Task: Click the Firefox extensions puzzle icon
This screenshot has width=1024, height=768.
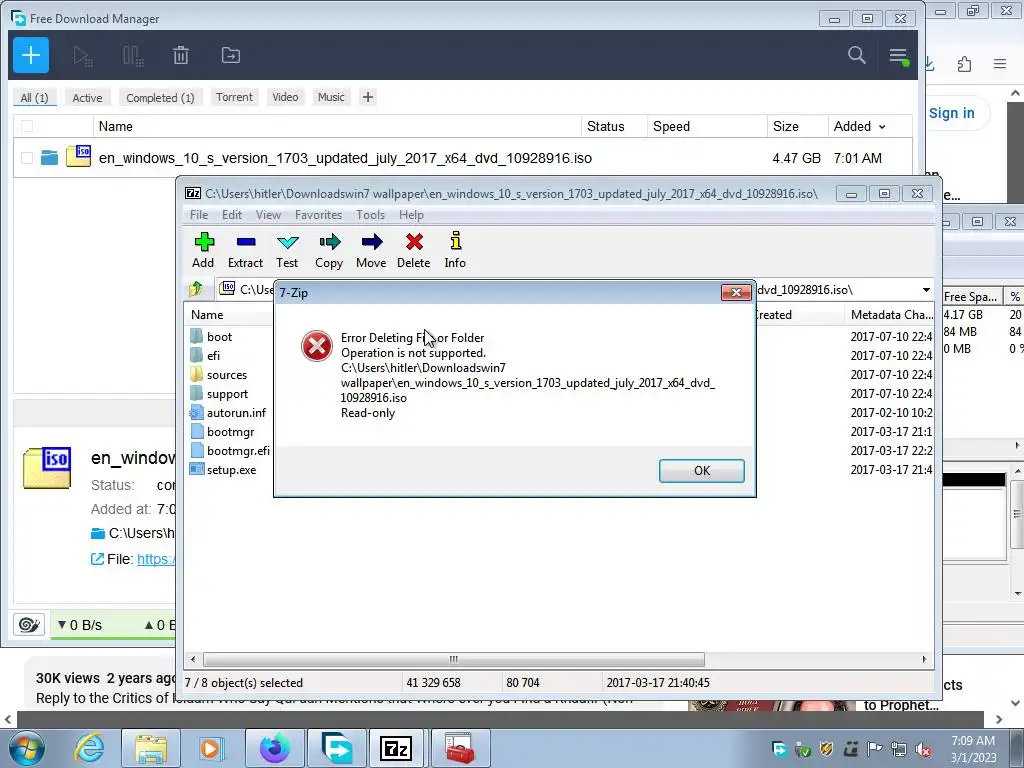Action: 964,63
